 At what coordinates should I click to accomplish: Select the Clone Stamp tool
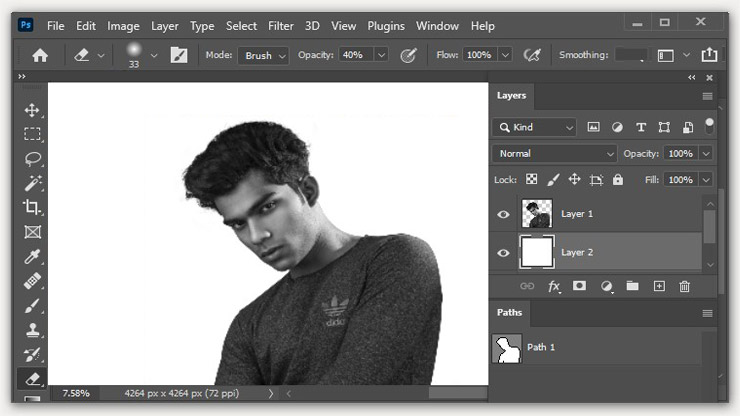click(32, 330)
